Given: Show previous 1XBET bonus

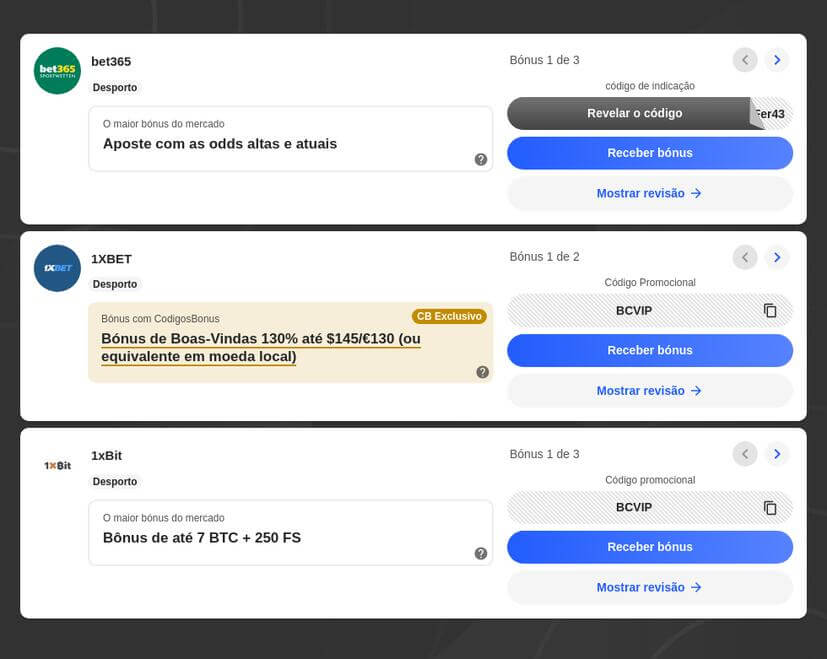Looking at the screenshot, I should 745,257.
